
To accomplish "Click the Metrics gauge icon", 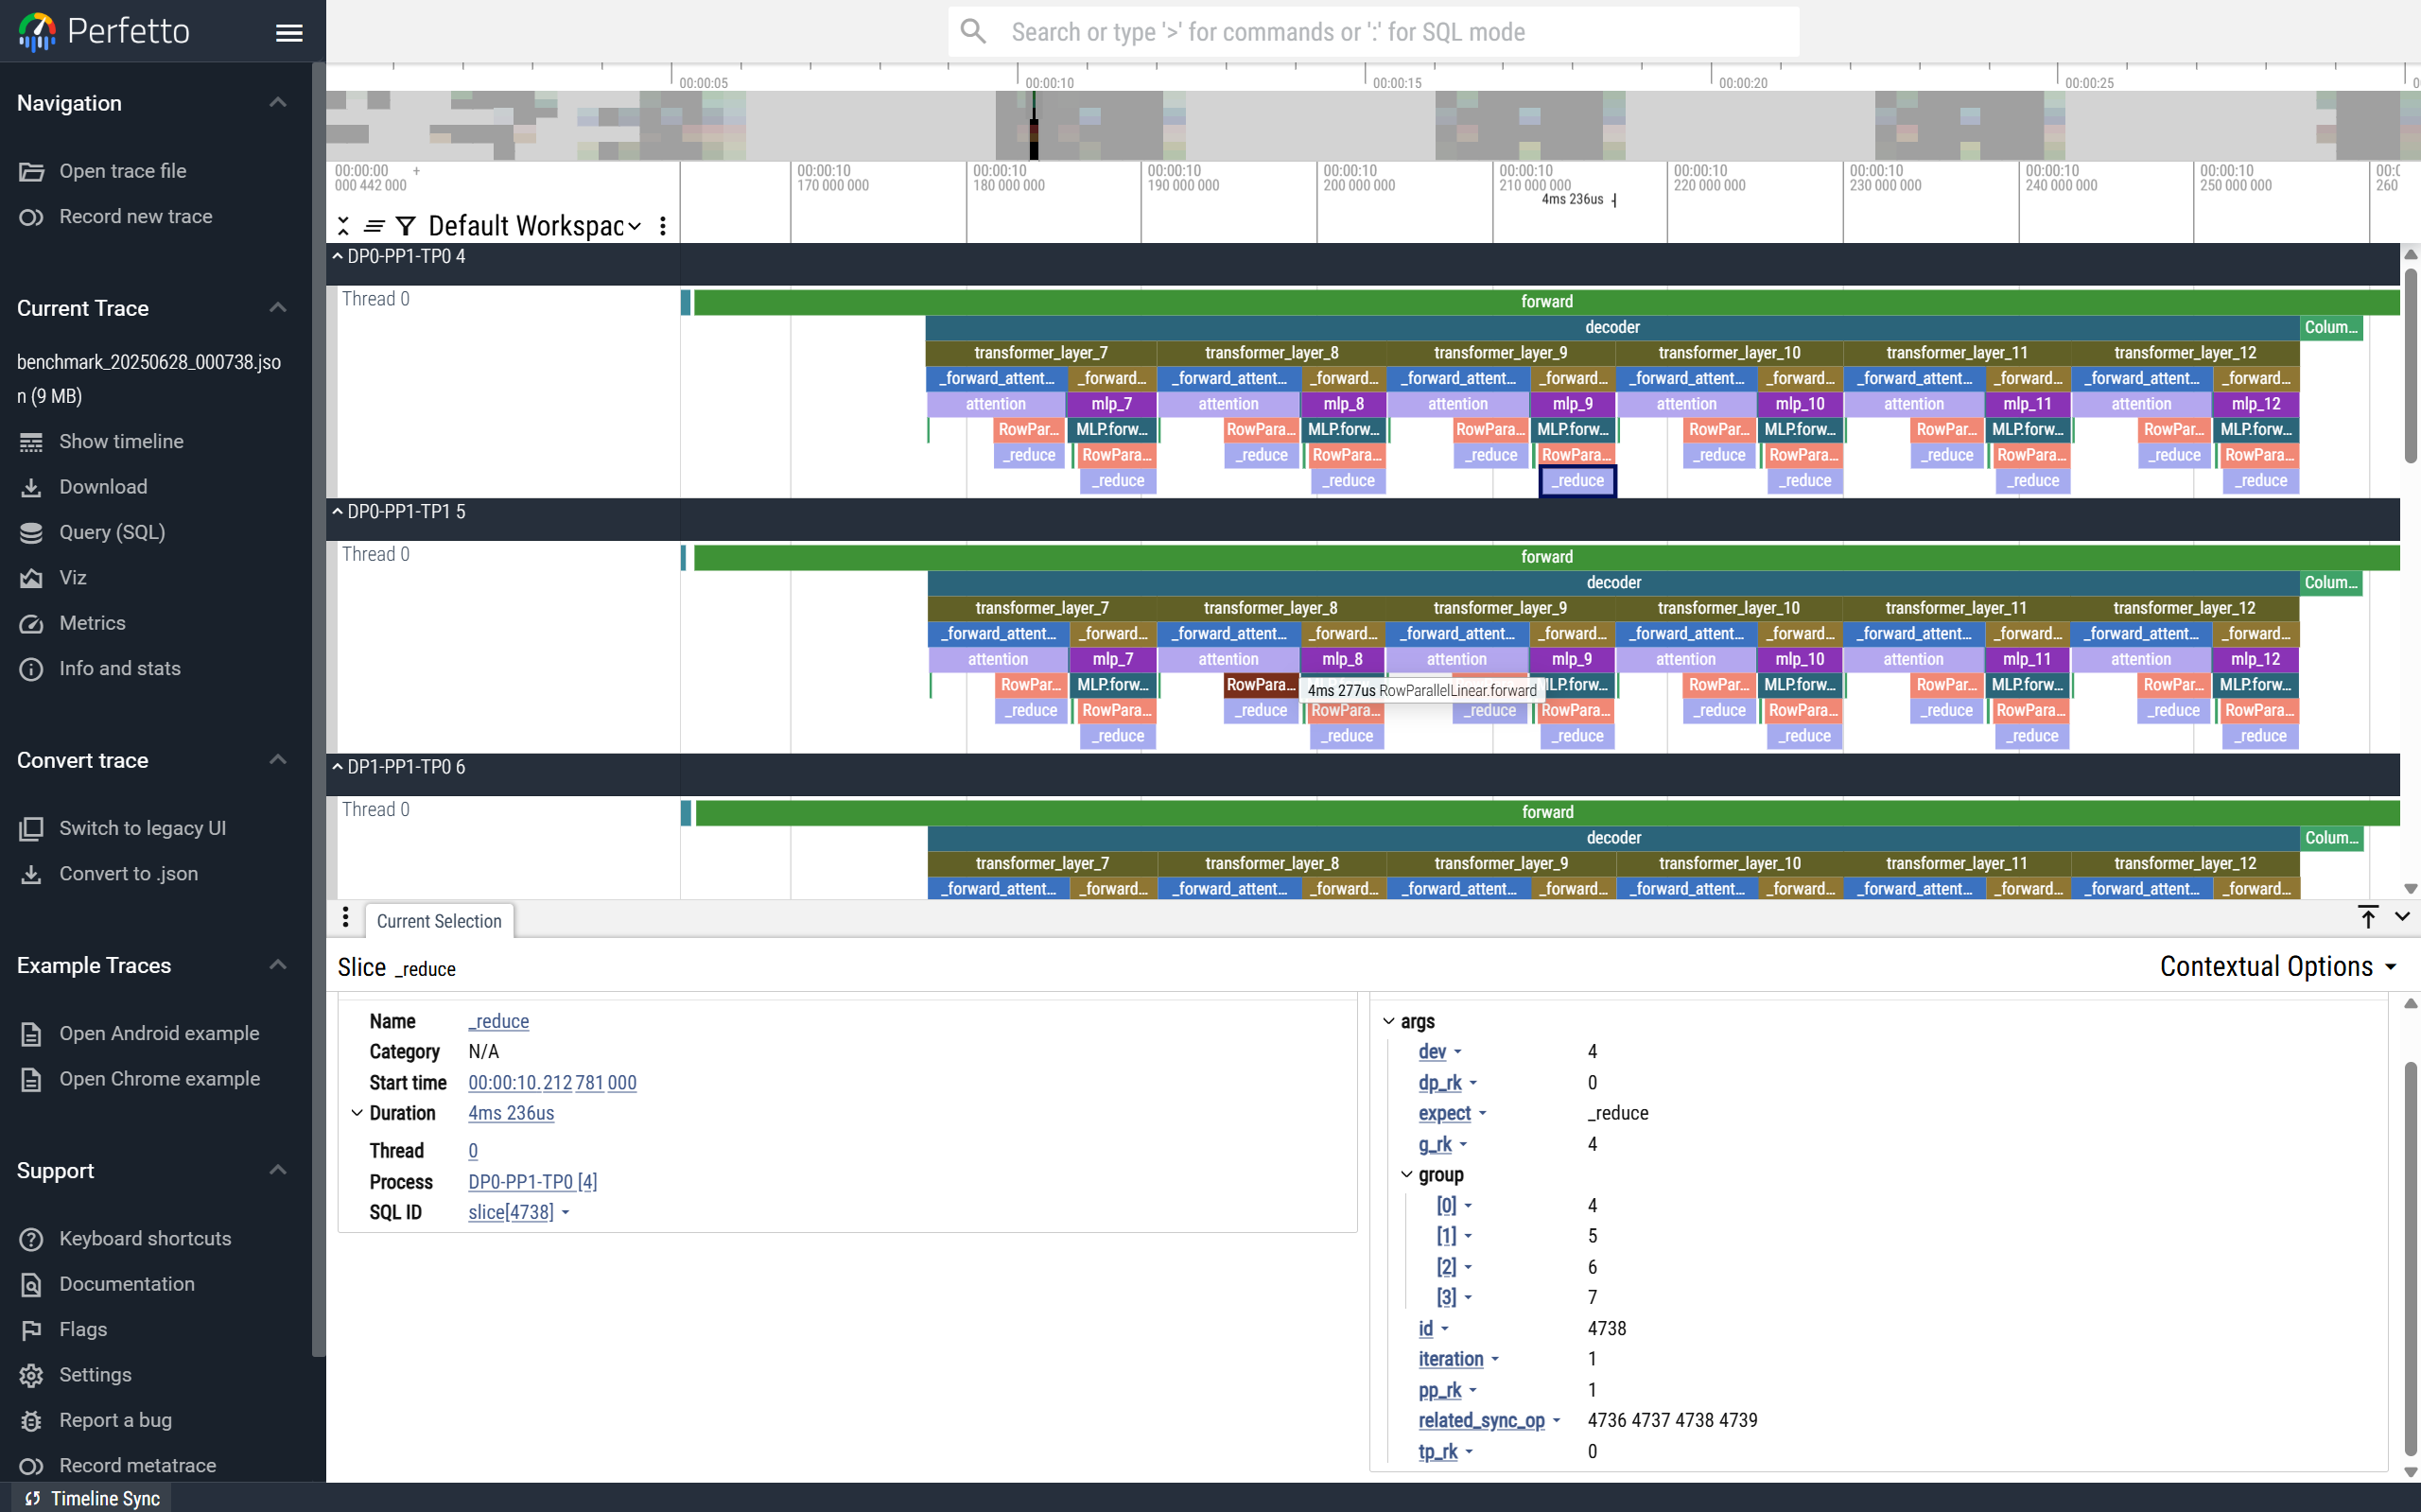I will point(31,623).
